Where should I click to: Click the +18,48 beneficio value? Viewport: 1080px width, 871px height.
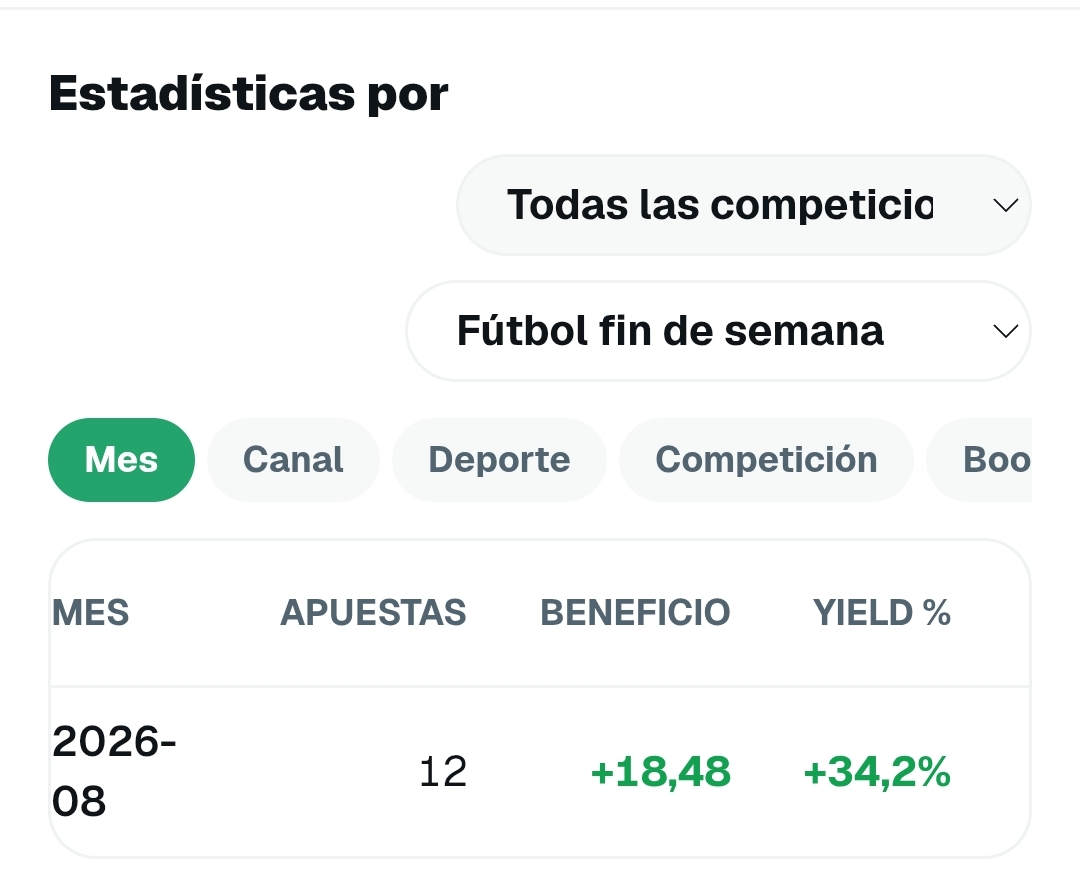661,772
